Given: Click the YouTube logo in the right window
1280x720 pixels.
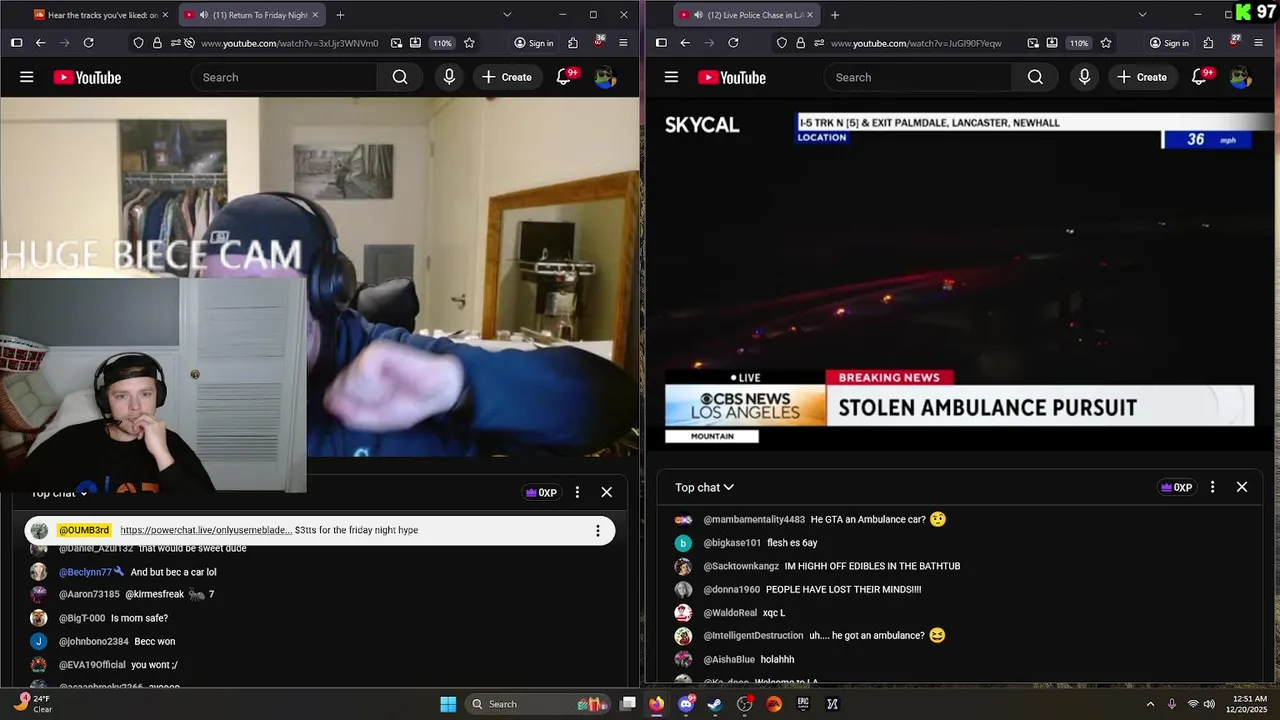Looking at the screenshot, I should click(731, 77).
